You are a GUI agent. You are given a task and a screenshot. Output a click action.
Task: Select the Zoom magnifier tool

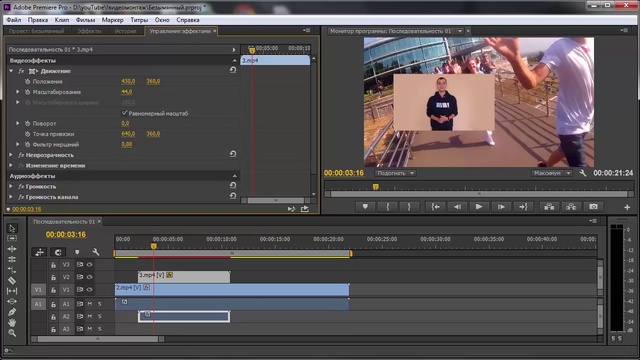12,333
